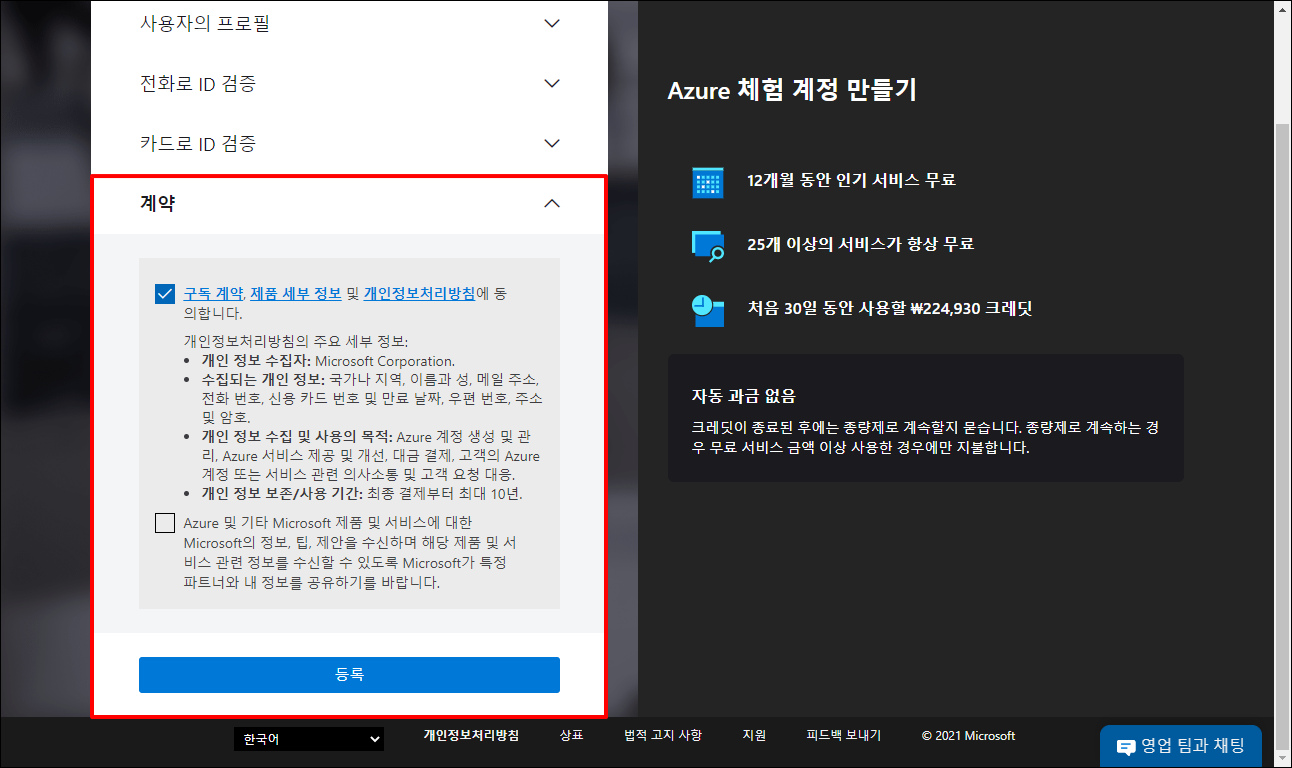Collapse the 계약 section chevron
The width and height of the screenshot is (1292, 768).
552,203
